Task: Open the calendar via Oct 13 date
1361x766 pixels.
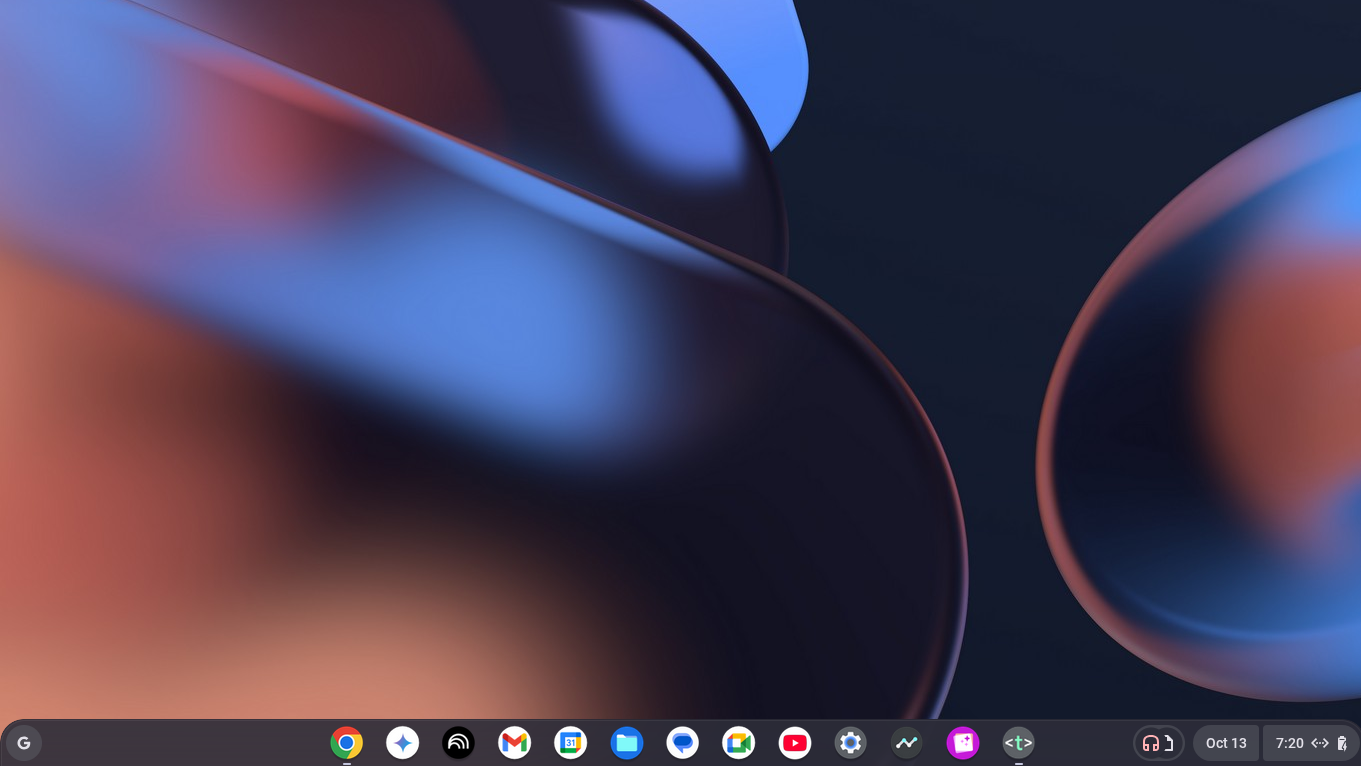Action: 1226,743
